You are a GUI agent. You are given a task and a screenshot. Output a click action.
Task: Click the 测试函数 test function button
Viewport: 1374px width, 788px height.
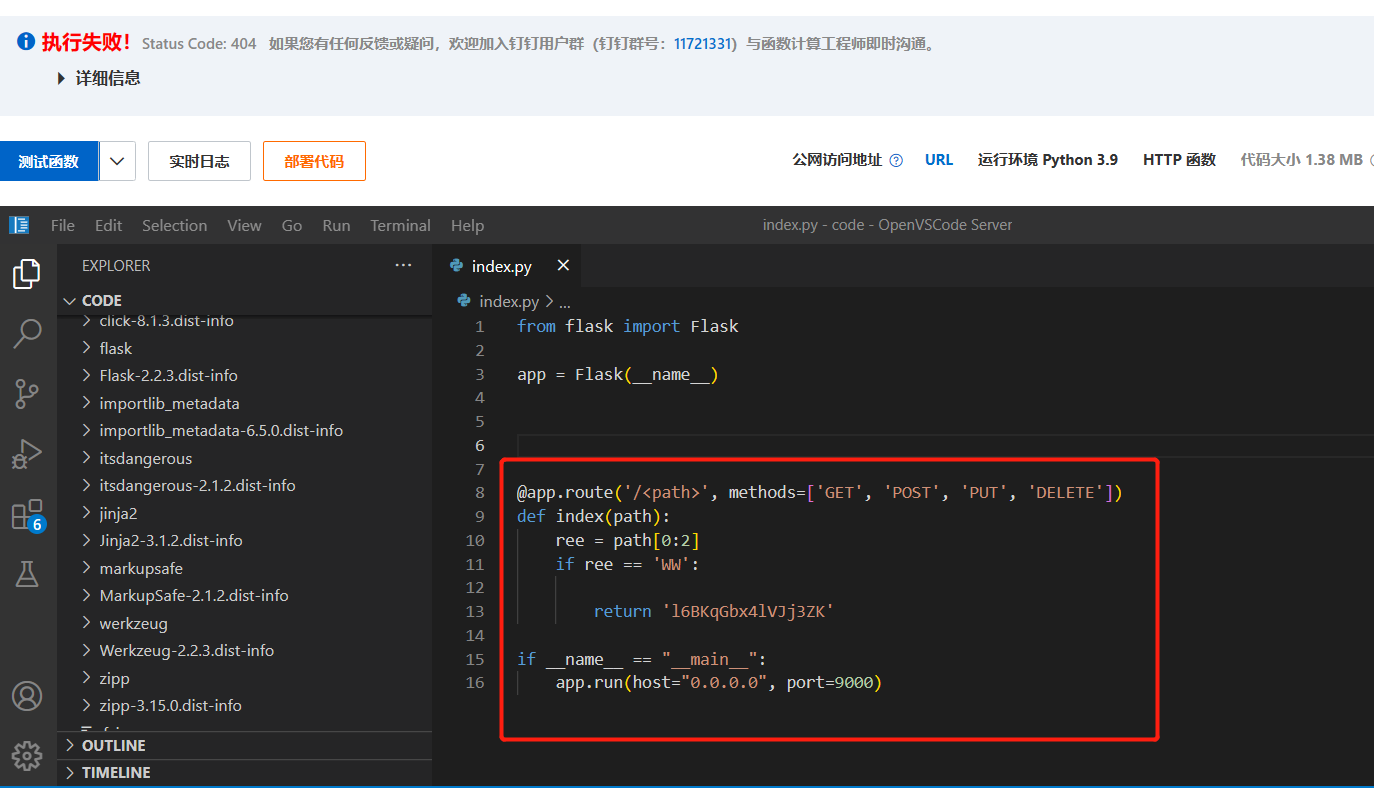[49, 161]
